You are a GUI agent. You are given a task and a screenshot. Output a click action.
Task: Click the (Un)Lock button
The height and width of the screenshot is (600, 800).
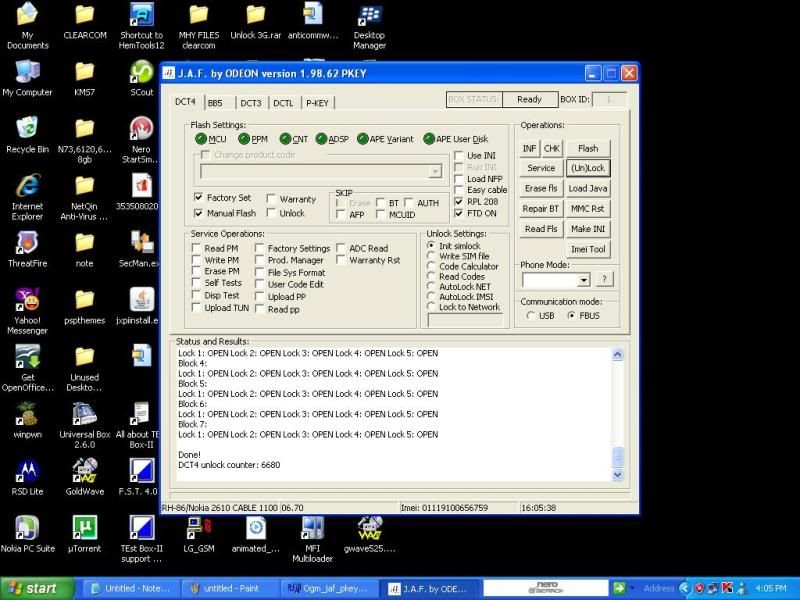point(588,168)
